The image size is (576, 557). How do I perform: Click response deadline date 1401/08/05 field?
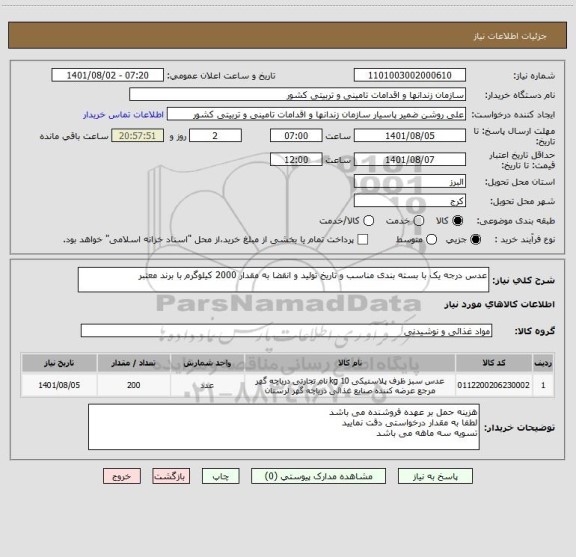(x=410, y=136)
